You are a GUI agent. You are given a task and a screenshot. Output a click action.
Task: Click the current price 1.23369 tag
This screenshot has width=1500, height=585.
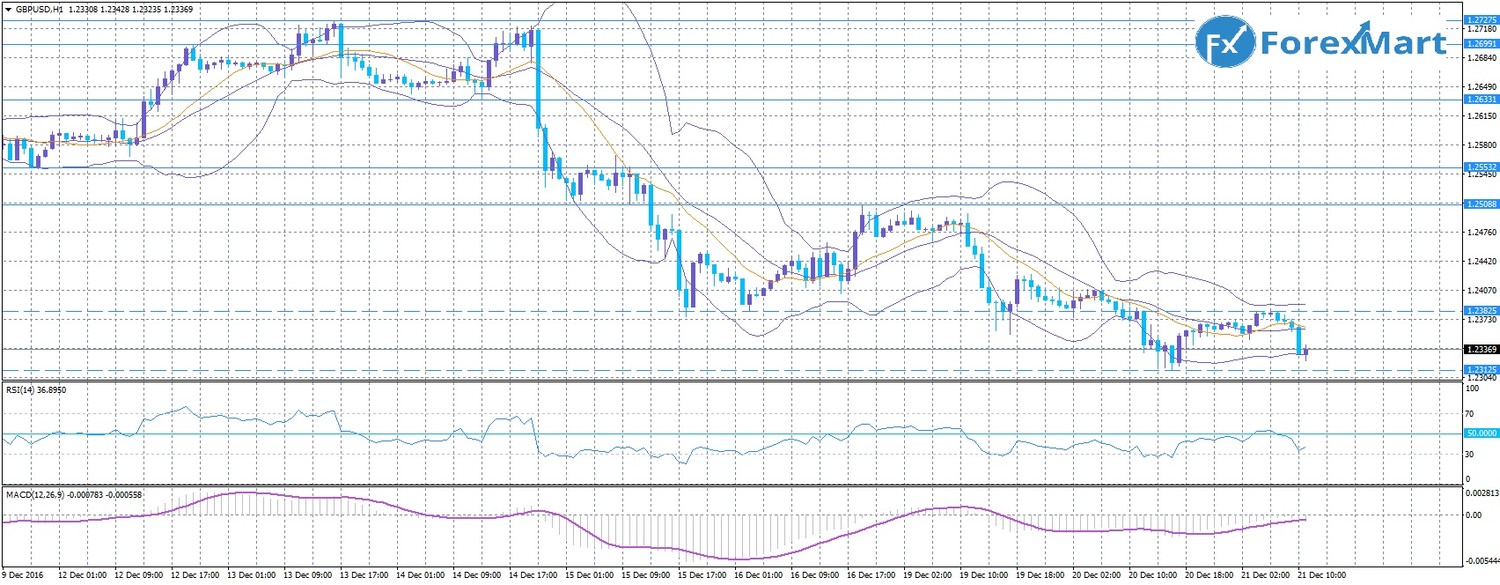(1481, 349)
